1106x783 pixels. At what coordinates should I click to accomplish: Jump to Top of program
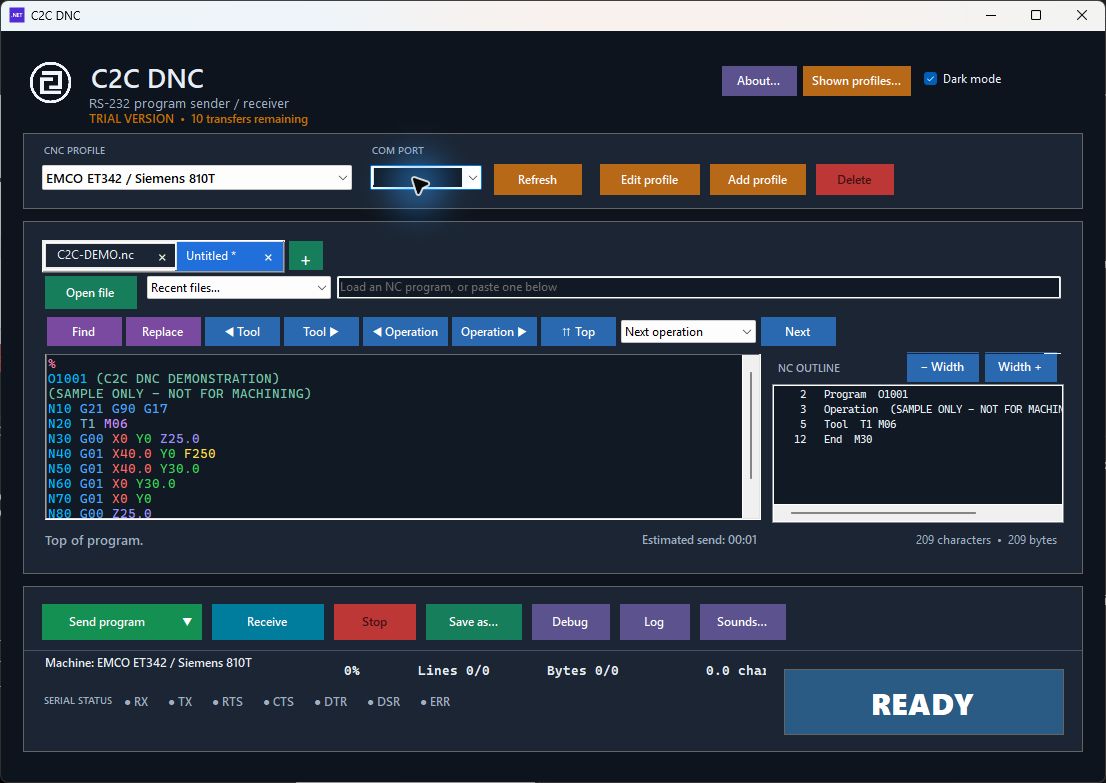coord(578,332)
